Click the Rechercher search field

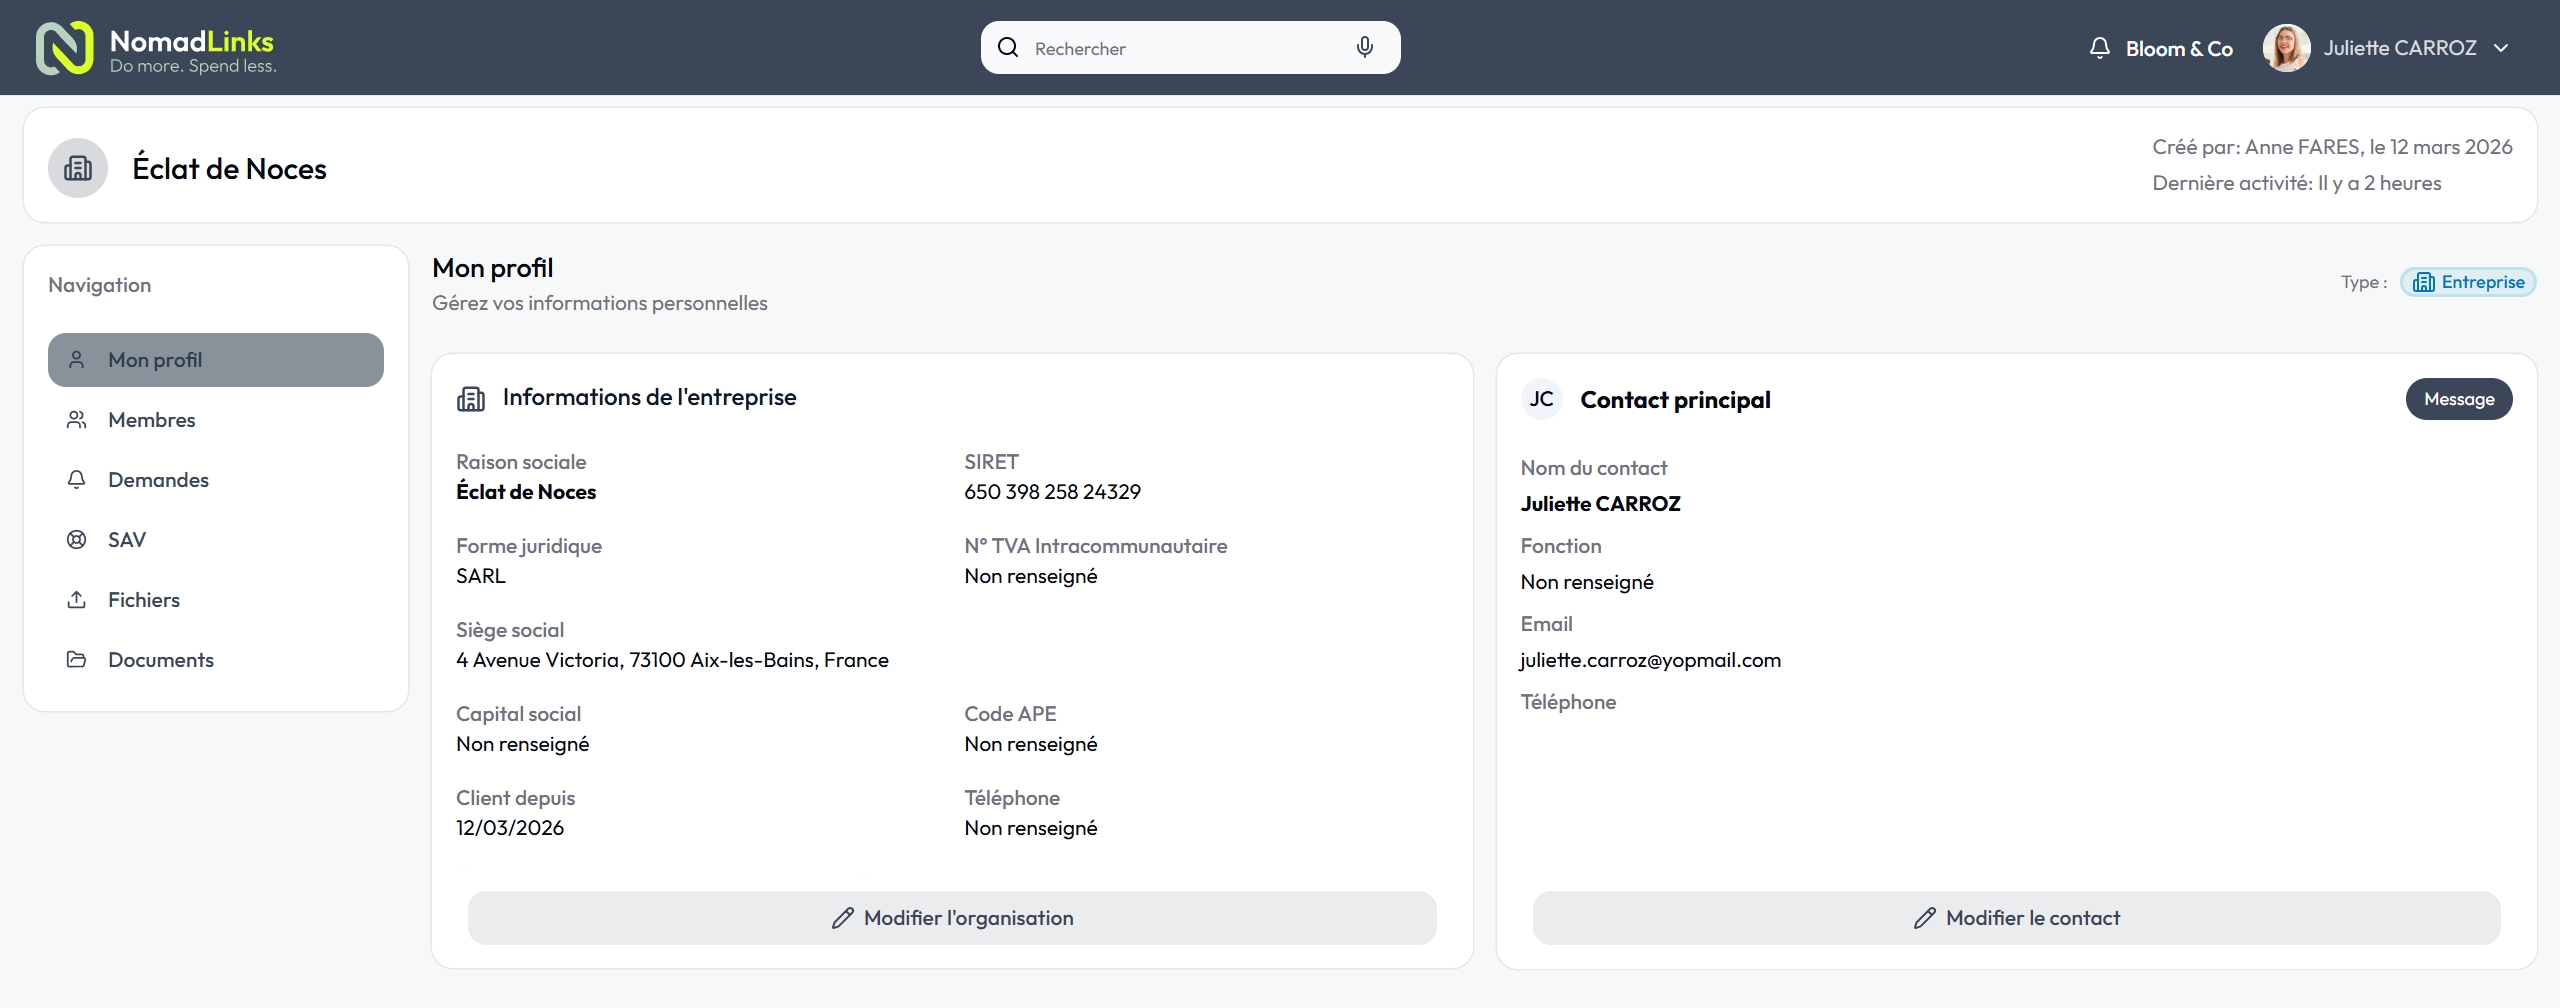pos(1190,48)
